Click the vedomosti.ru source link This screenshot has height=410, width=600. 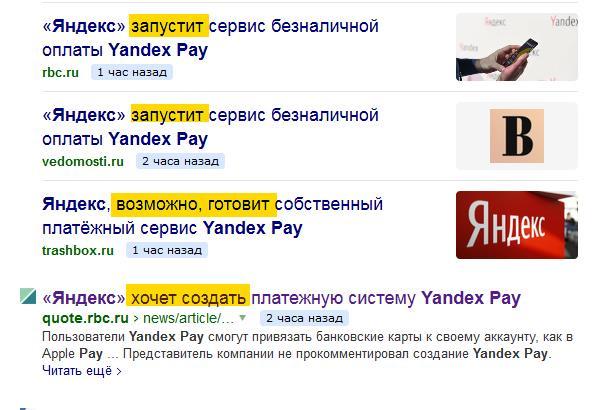coord(83,161)
